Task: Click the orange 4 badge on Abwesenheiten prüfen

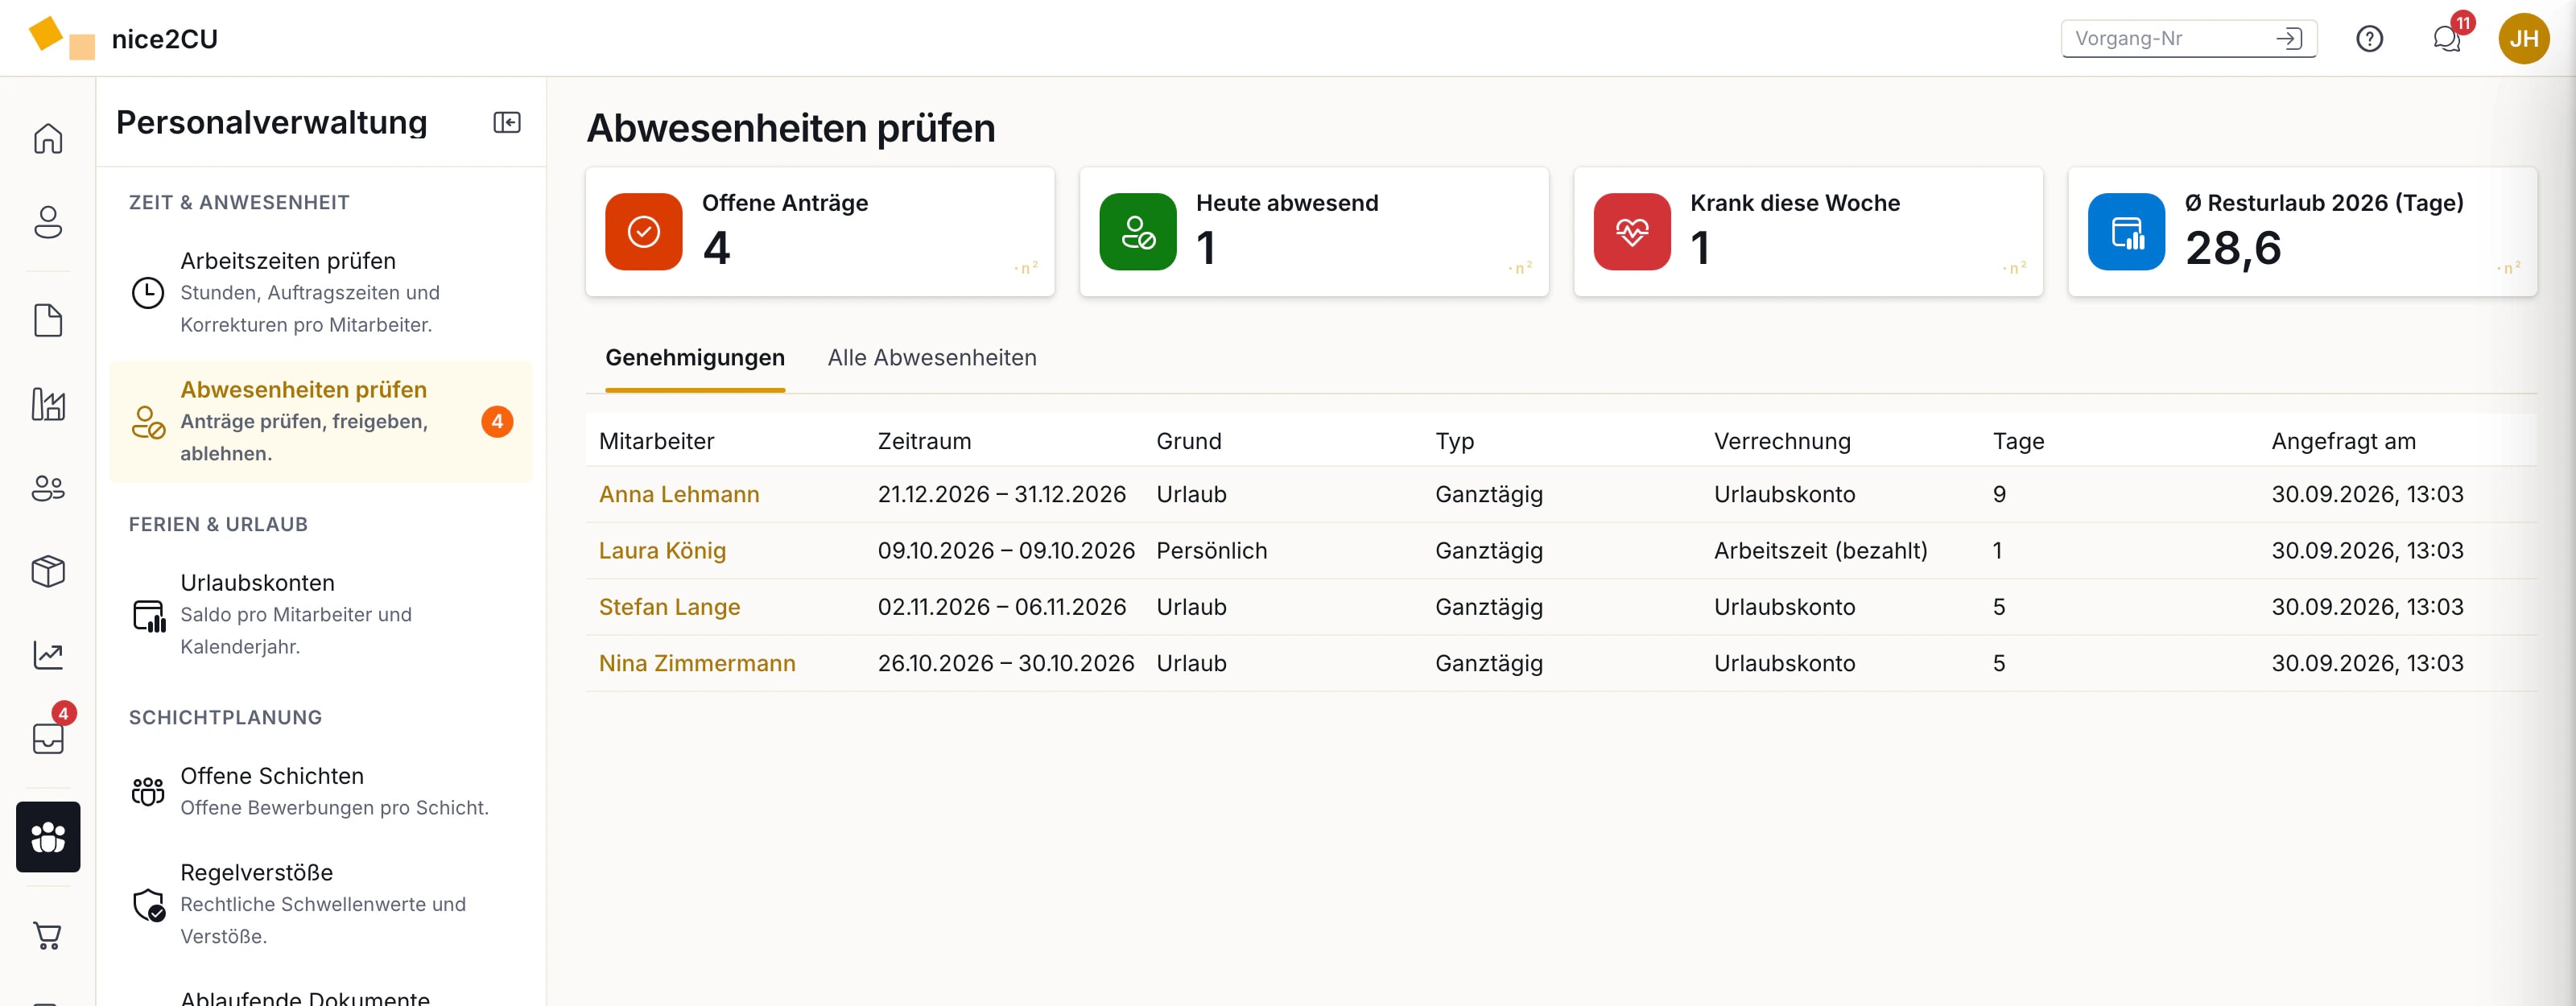Action: (497, 421)
